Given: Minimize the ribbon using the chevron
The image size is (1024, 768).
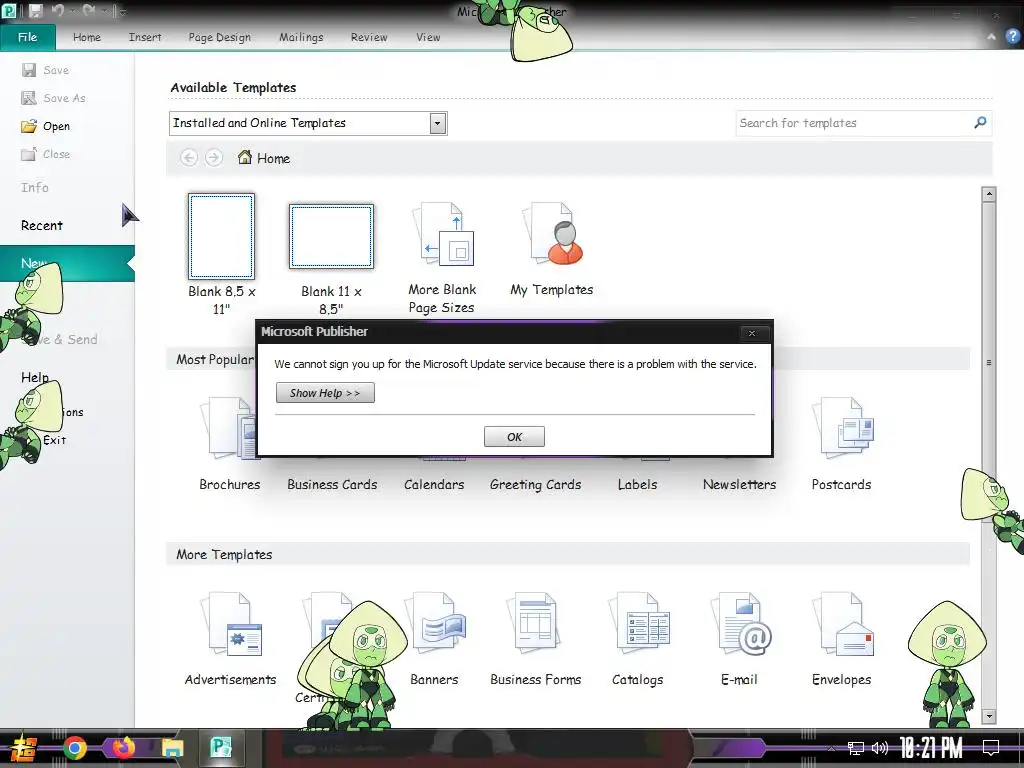Looking at the screenshot, I should [991, 37].
